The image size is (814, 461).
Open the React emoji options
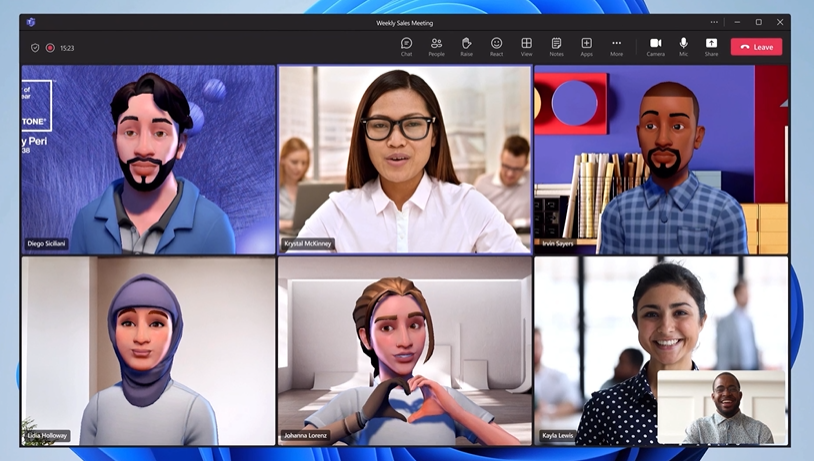(x=496, y=46)
